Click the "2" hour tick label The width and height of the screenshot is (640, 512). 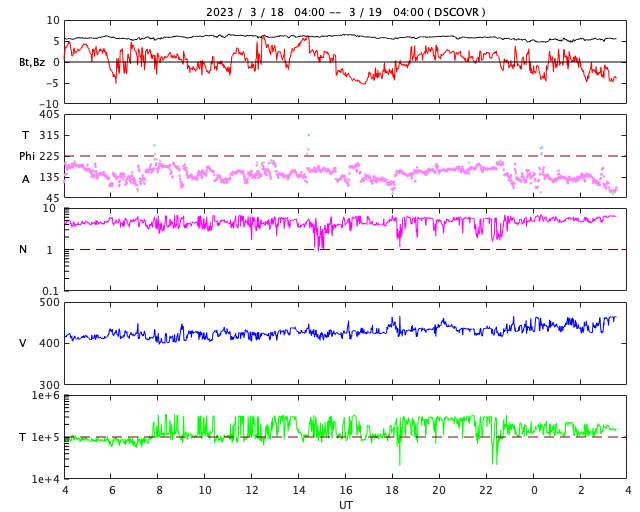tap(581, 490)
